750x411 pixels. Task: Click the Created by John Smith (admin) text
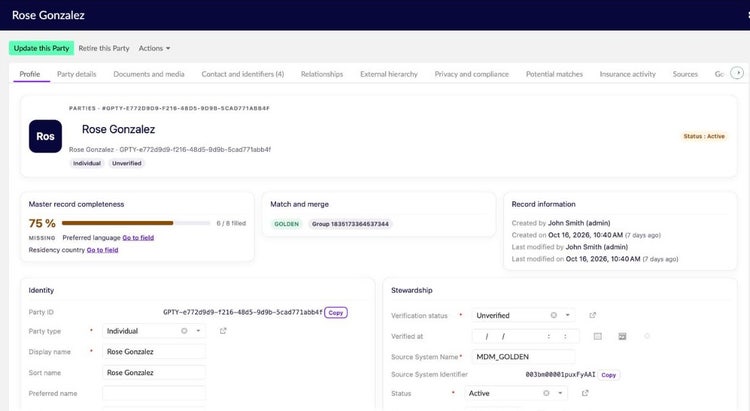tap(561, 223)
